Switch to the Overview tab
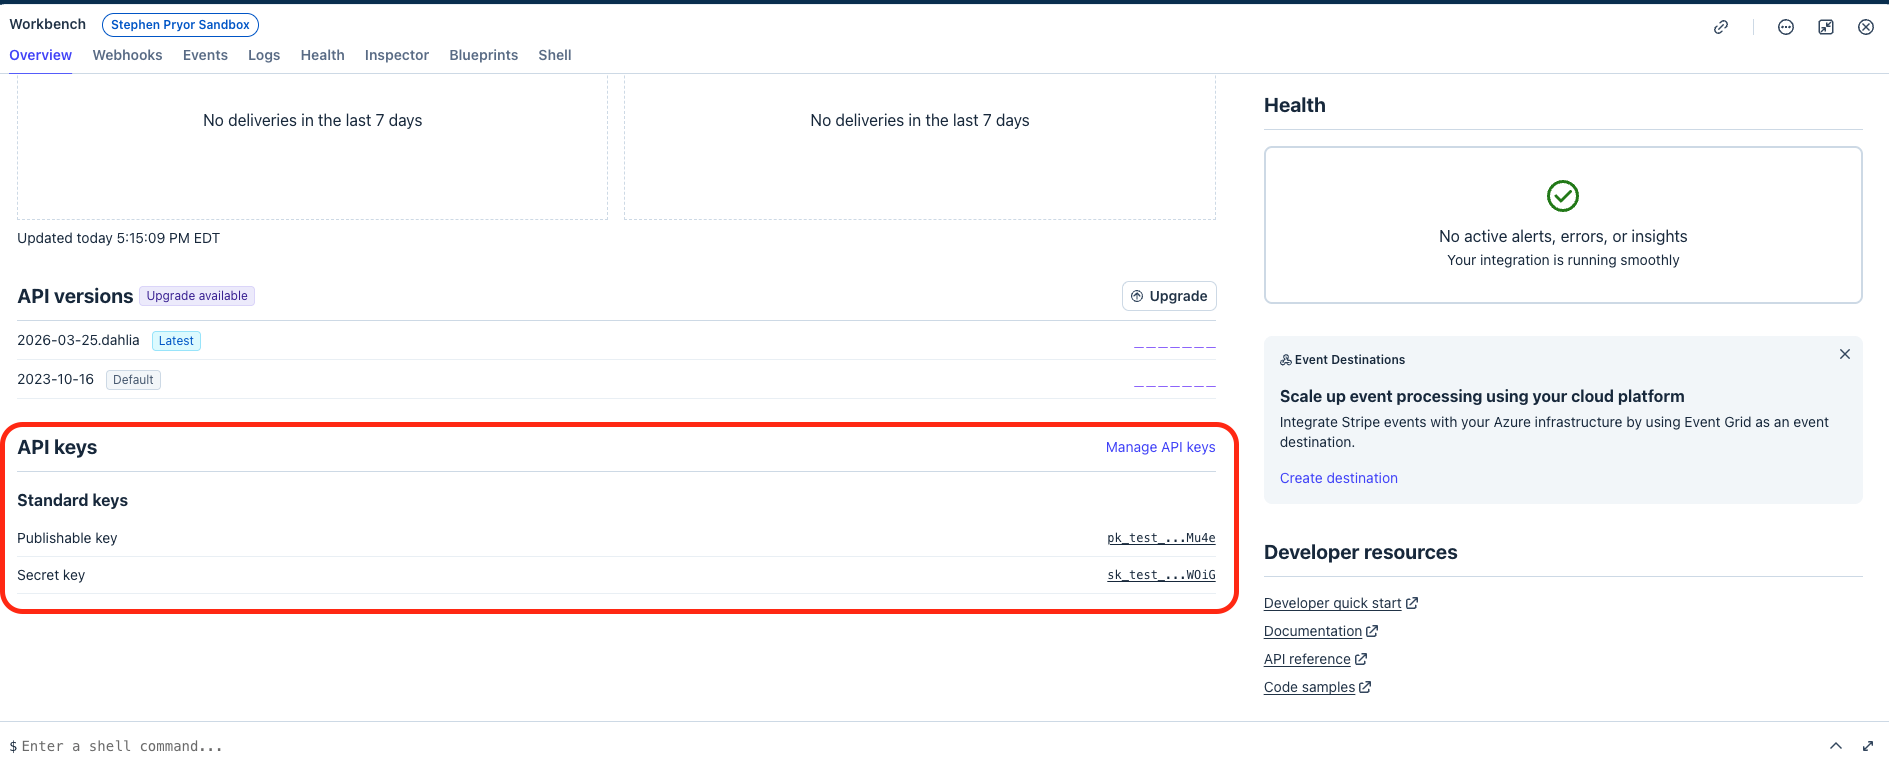This screenshot has width=1889, height=770. coord(41,55)
